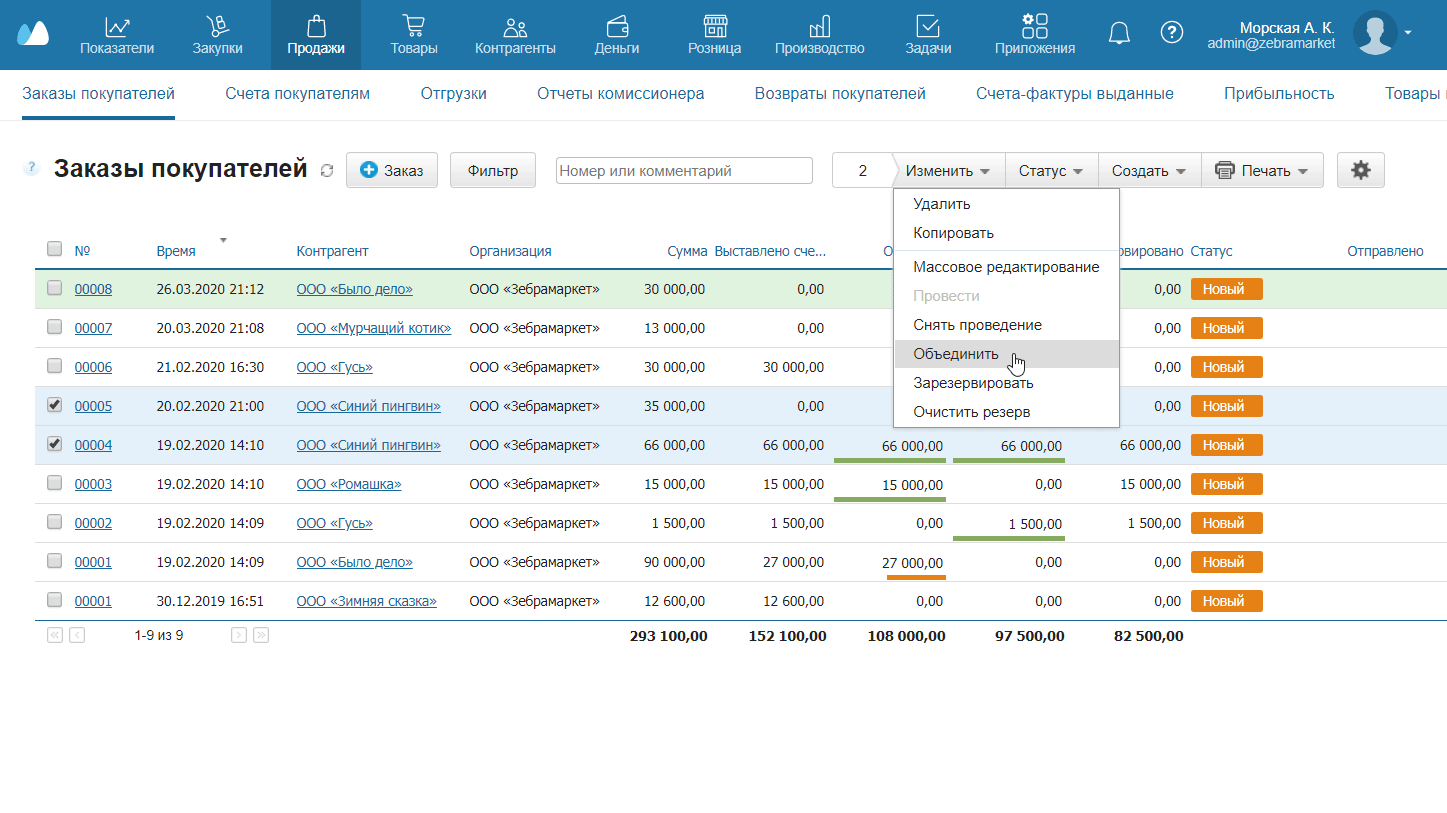The width and height of the screenshot is (1447, 813).
Task: Switch to the Отгрузки tab
Action: (x=453, y=94)
